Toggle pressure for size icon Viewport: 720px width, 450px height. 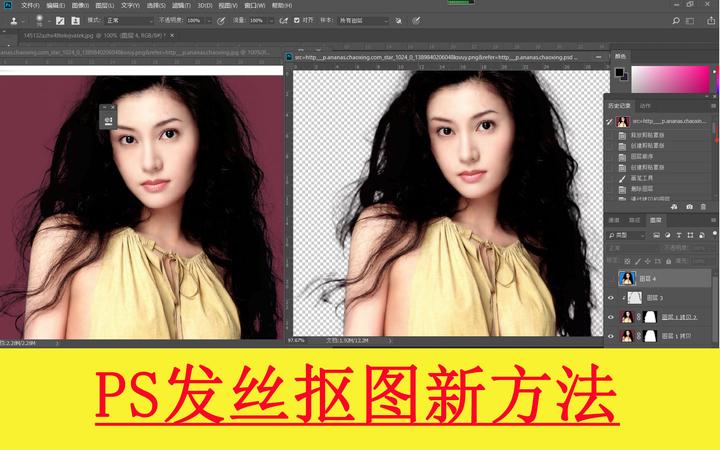416,21
